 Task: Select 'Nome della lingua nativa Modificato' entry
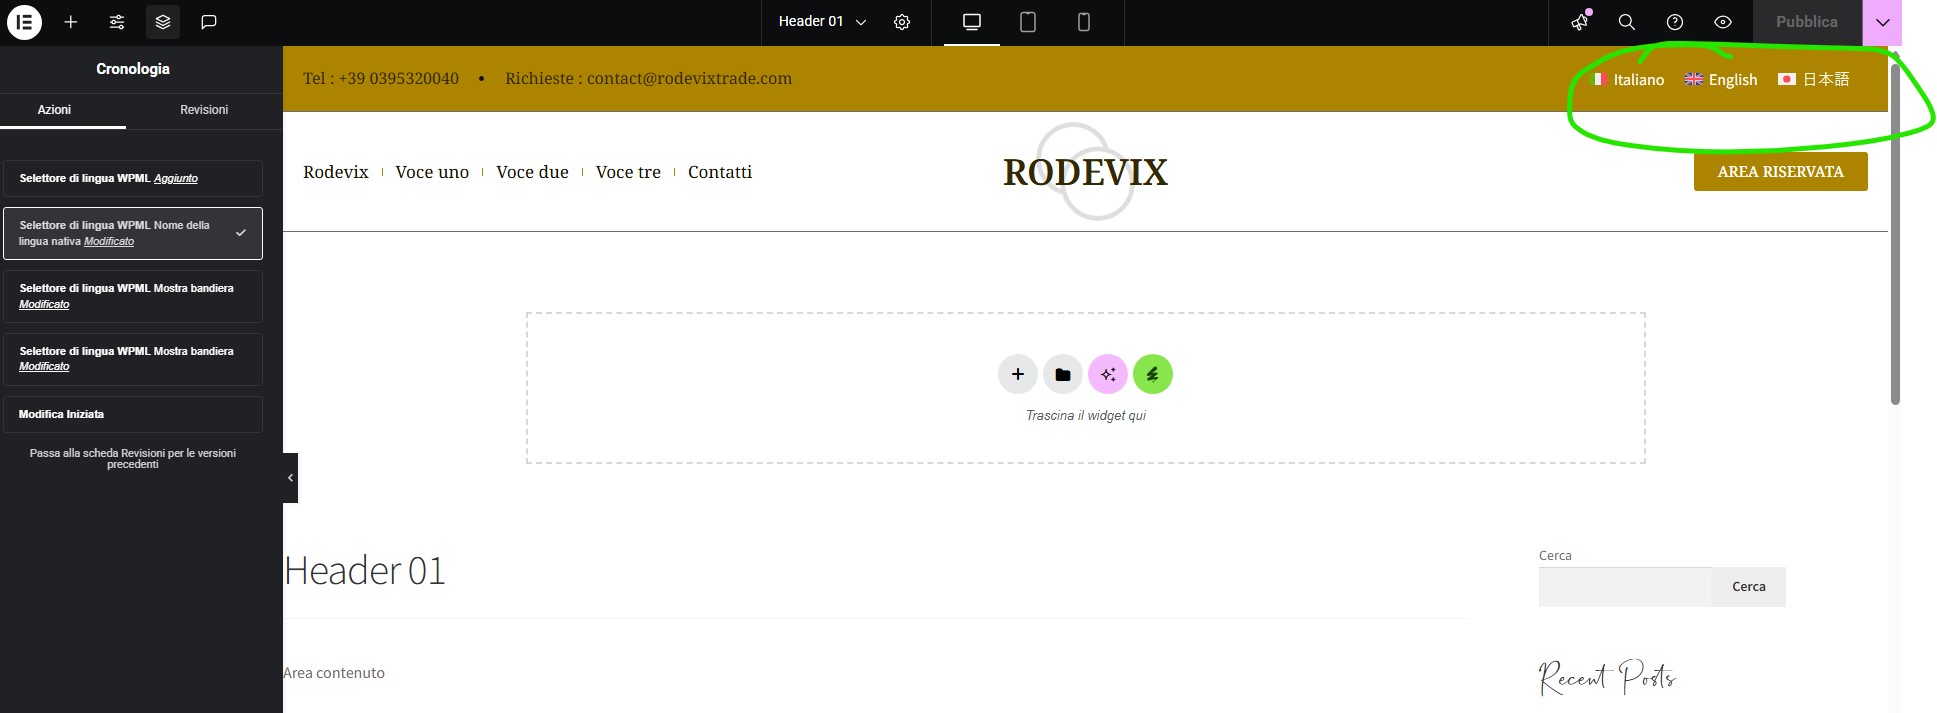tap(133, 233)
